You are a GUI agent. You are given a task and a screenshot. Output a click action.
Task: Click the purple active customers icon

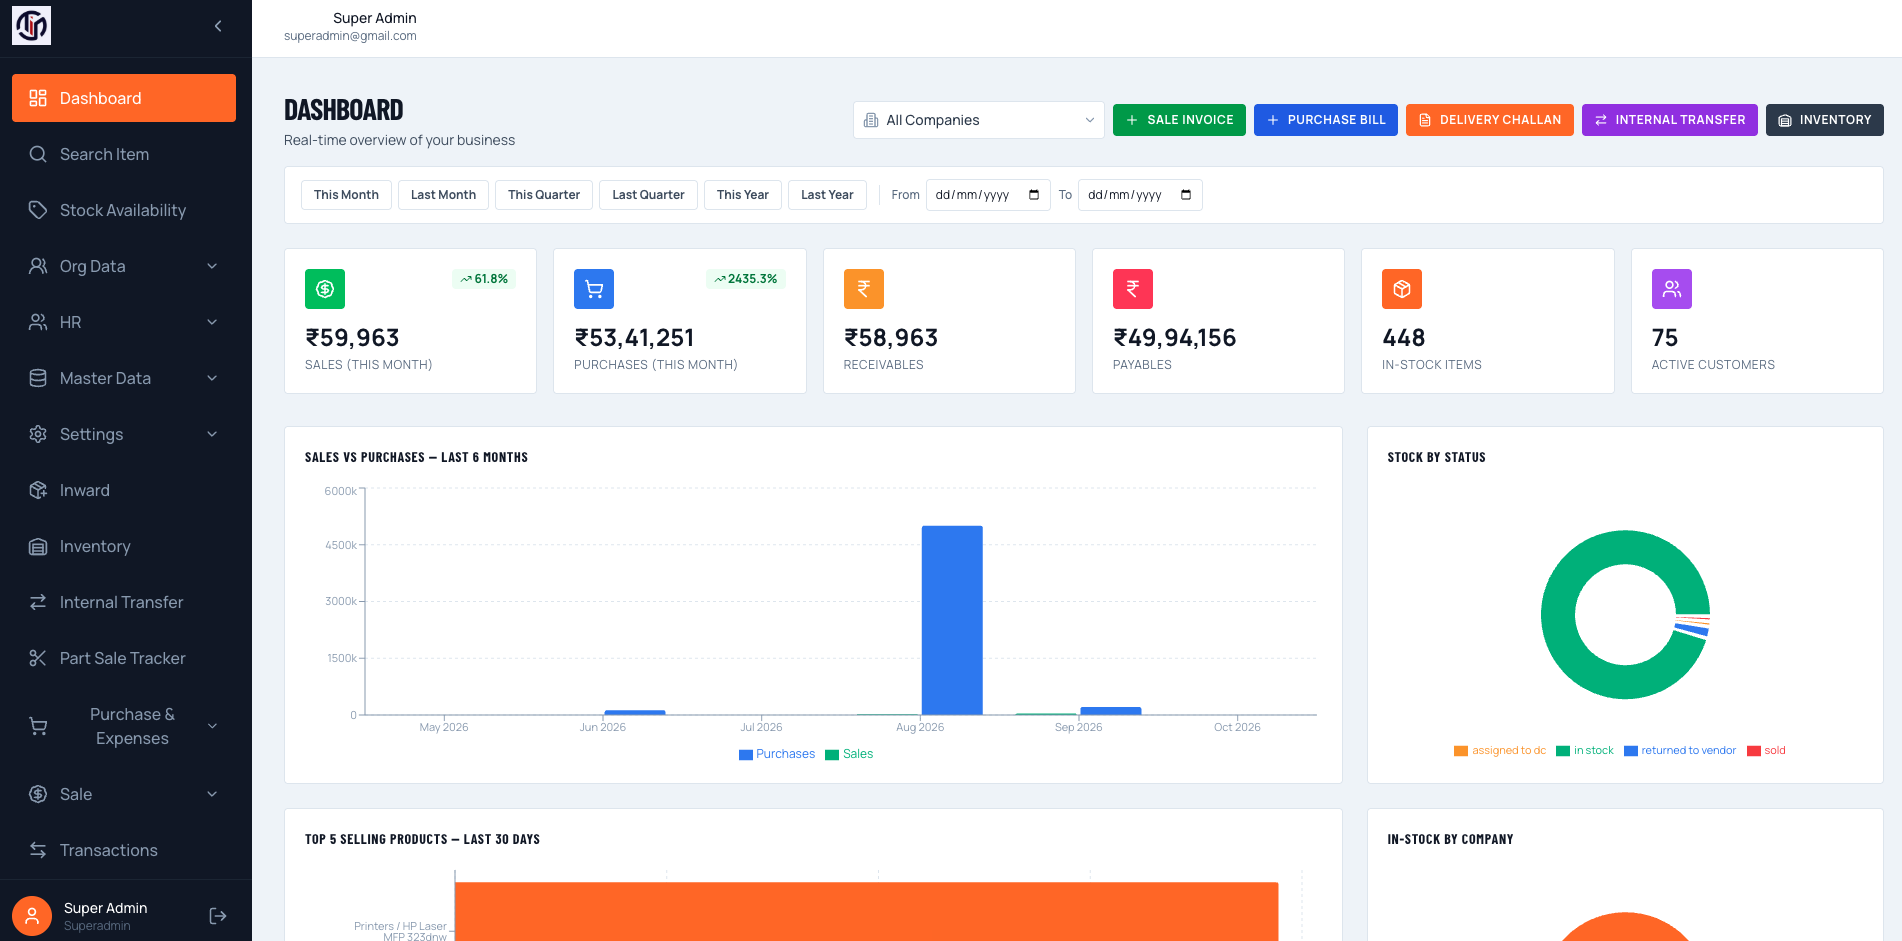tap(1672, 289)
